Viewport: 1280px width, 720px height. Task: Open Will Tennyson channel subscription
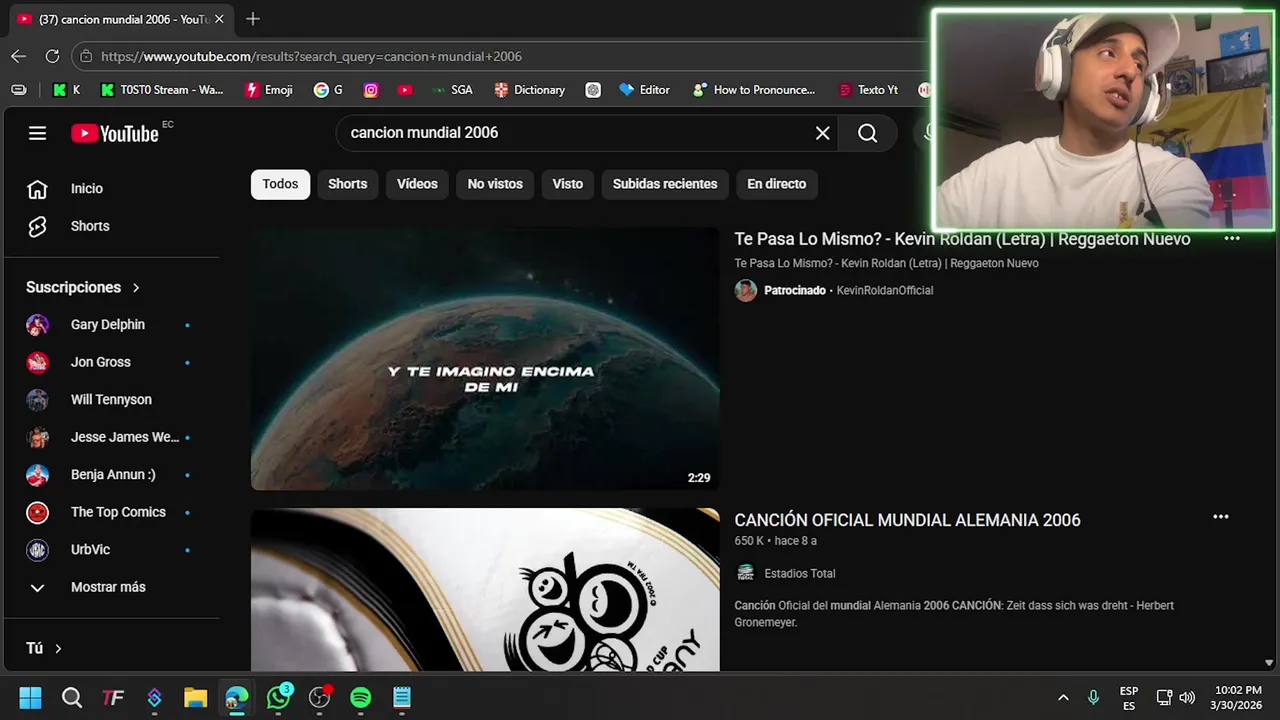(x=112, y=400)
